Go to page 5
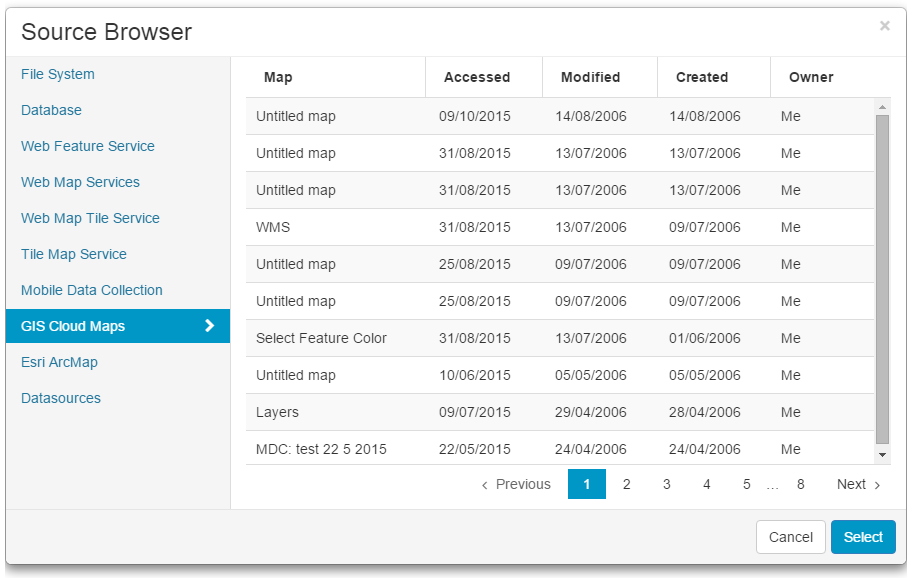The image size is (912, 578). [x=747, y=484]
